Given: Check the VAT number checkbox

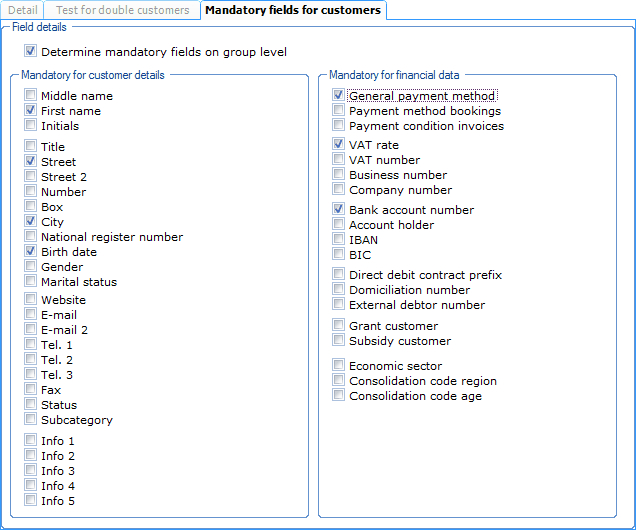Looking at the screenshot, I should [339, 160].
